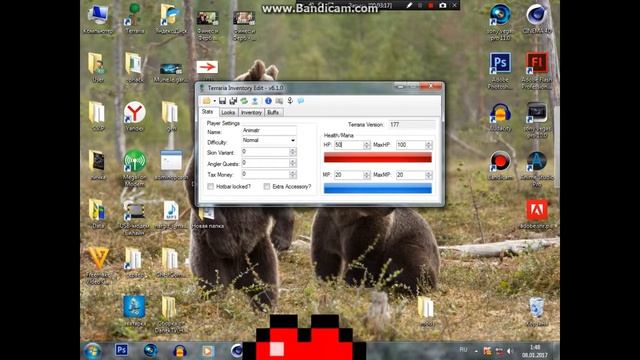Click inside the MaxMP value field
The height and width of the screenshot is (360, 640).
click(411, 175)
